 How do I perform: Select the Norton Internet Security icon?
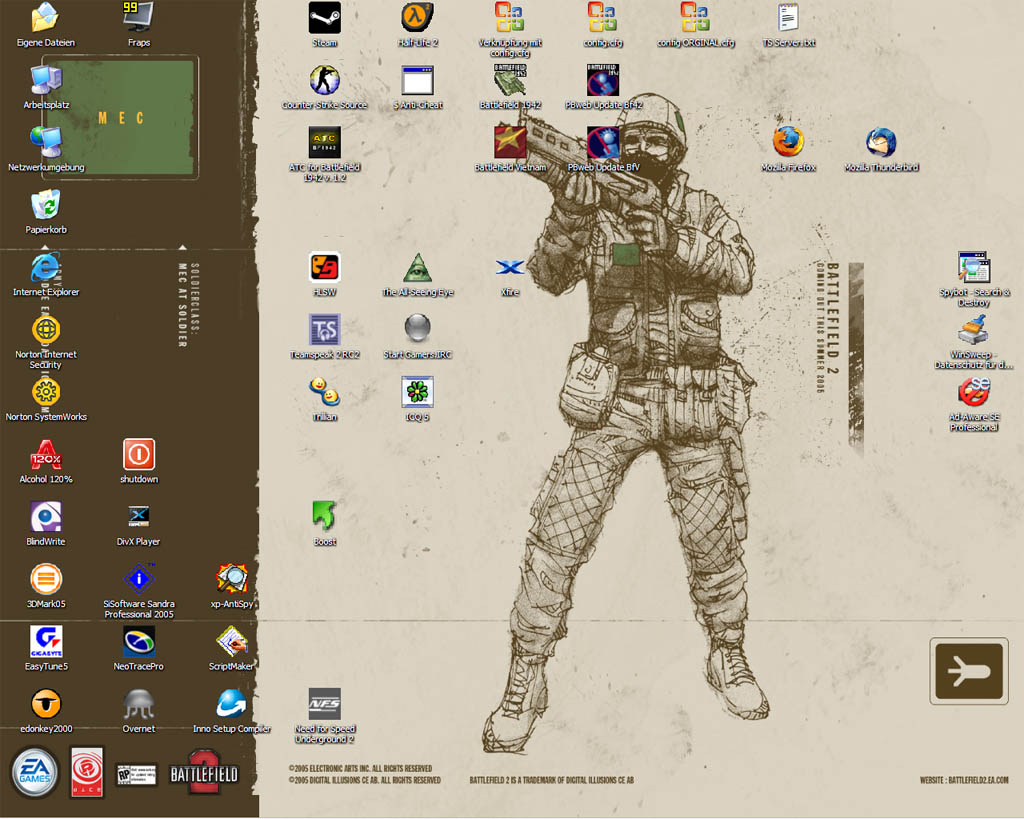pos(46,329)
